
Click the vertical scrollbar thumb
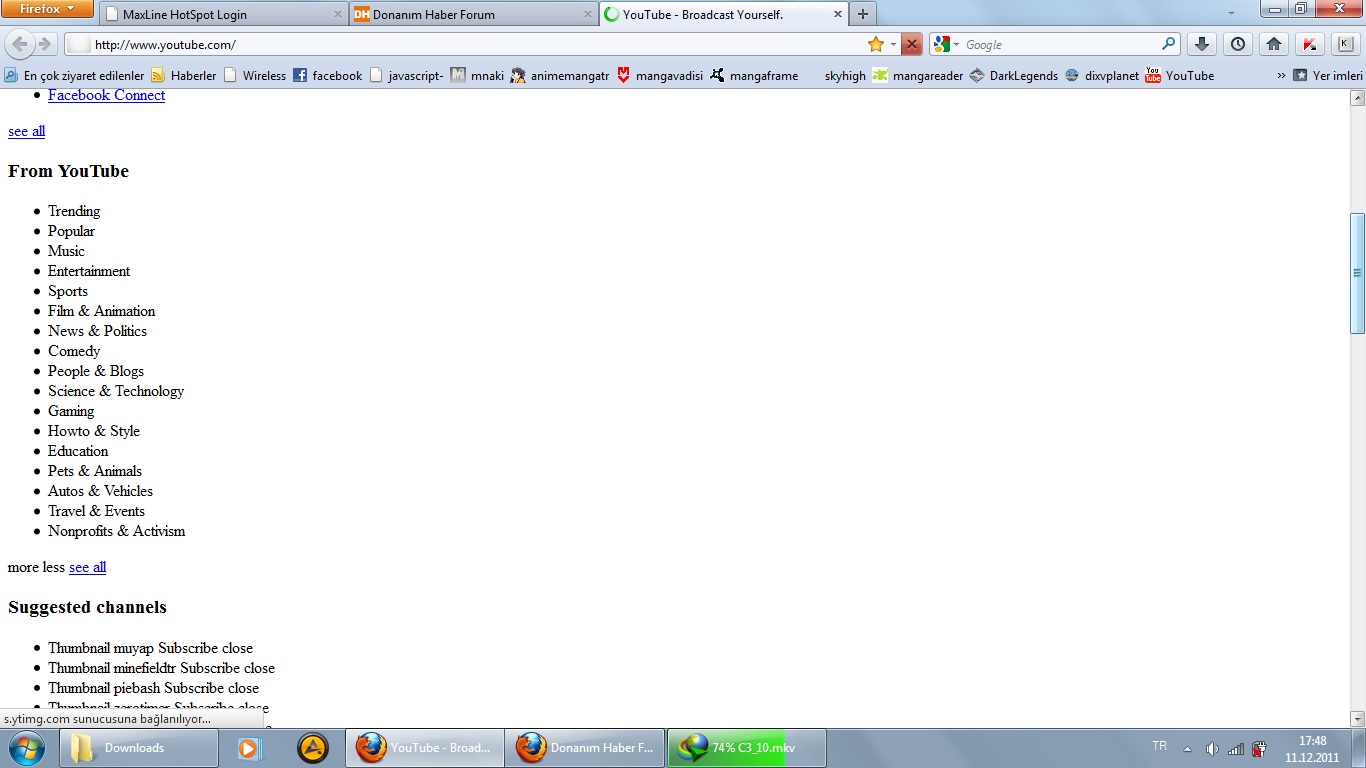click(1357, 273)
